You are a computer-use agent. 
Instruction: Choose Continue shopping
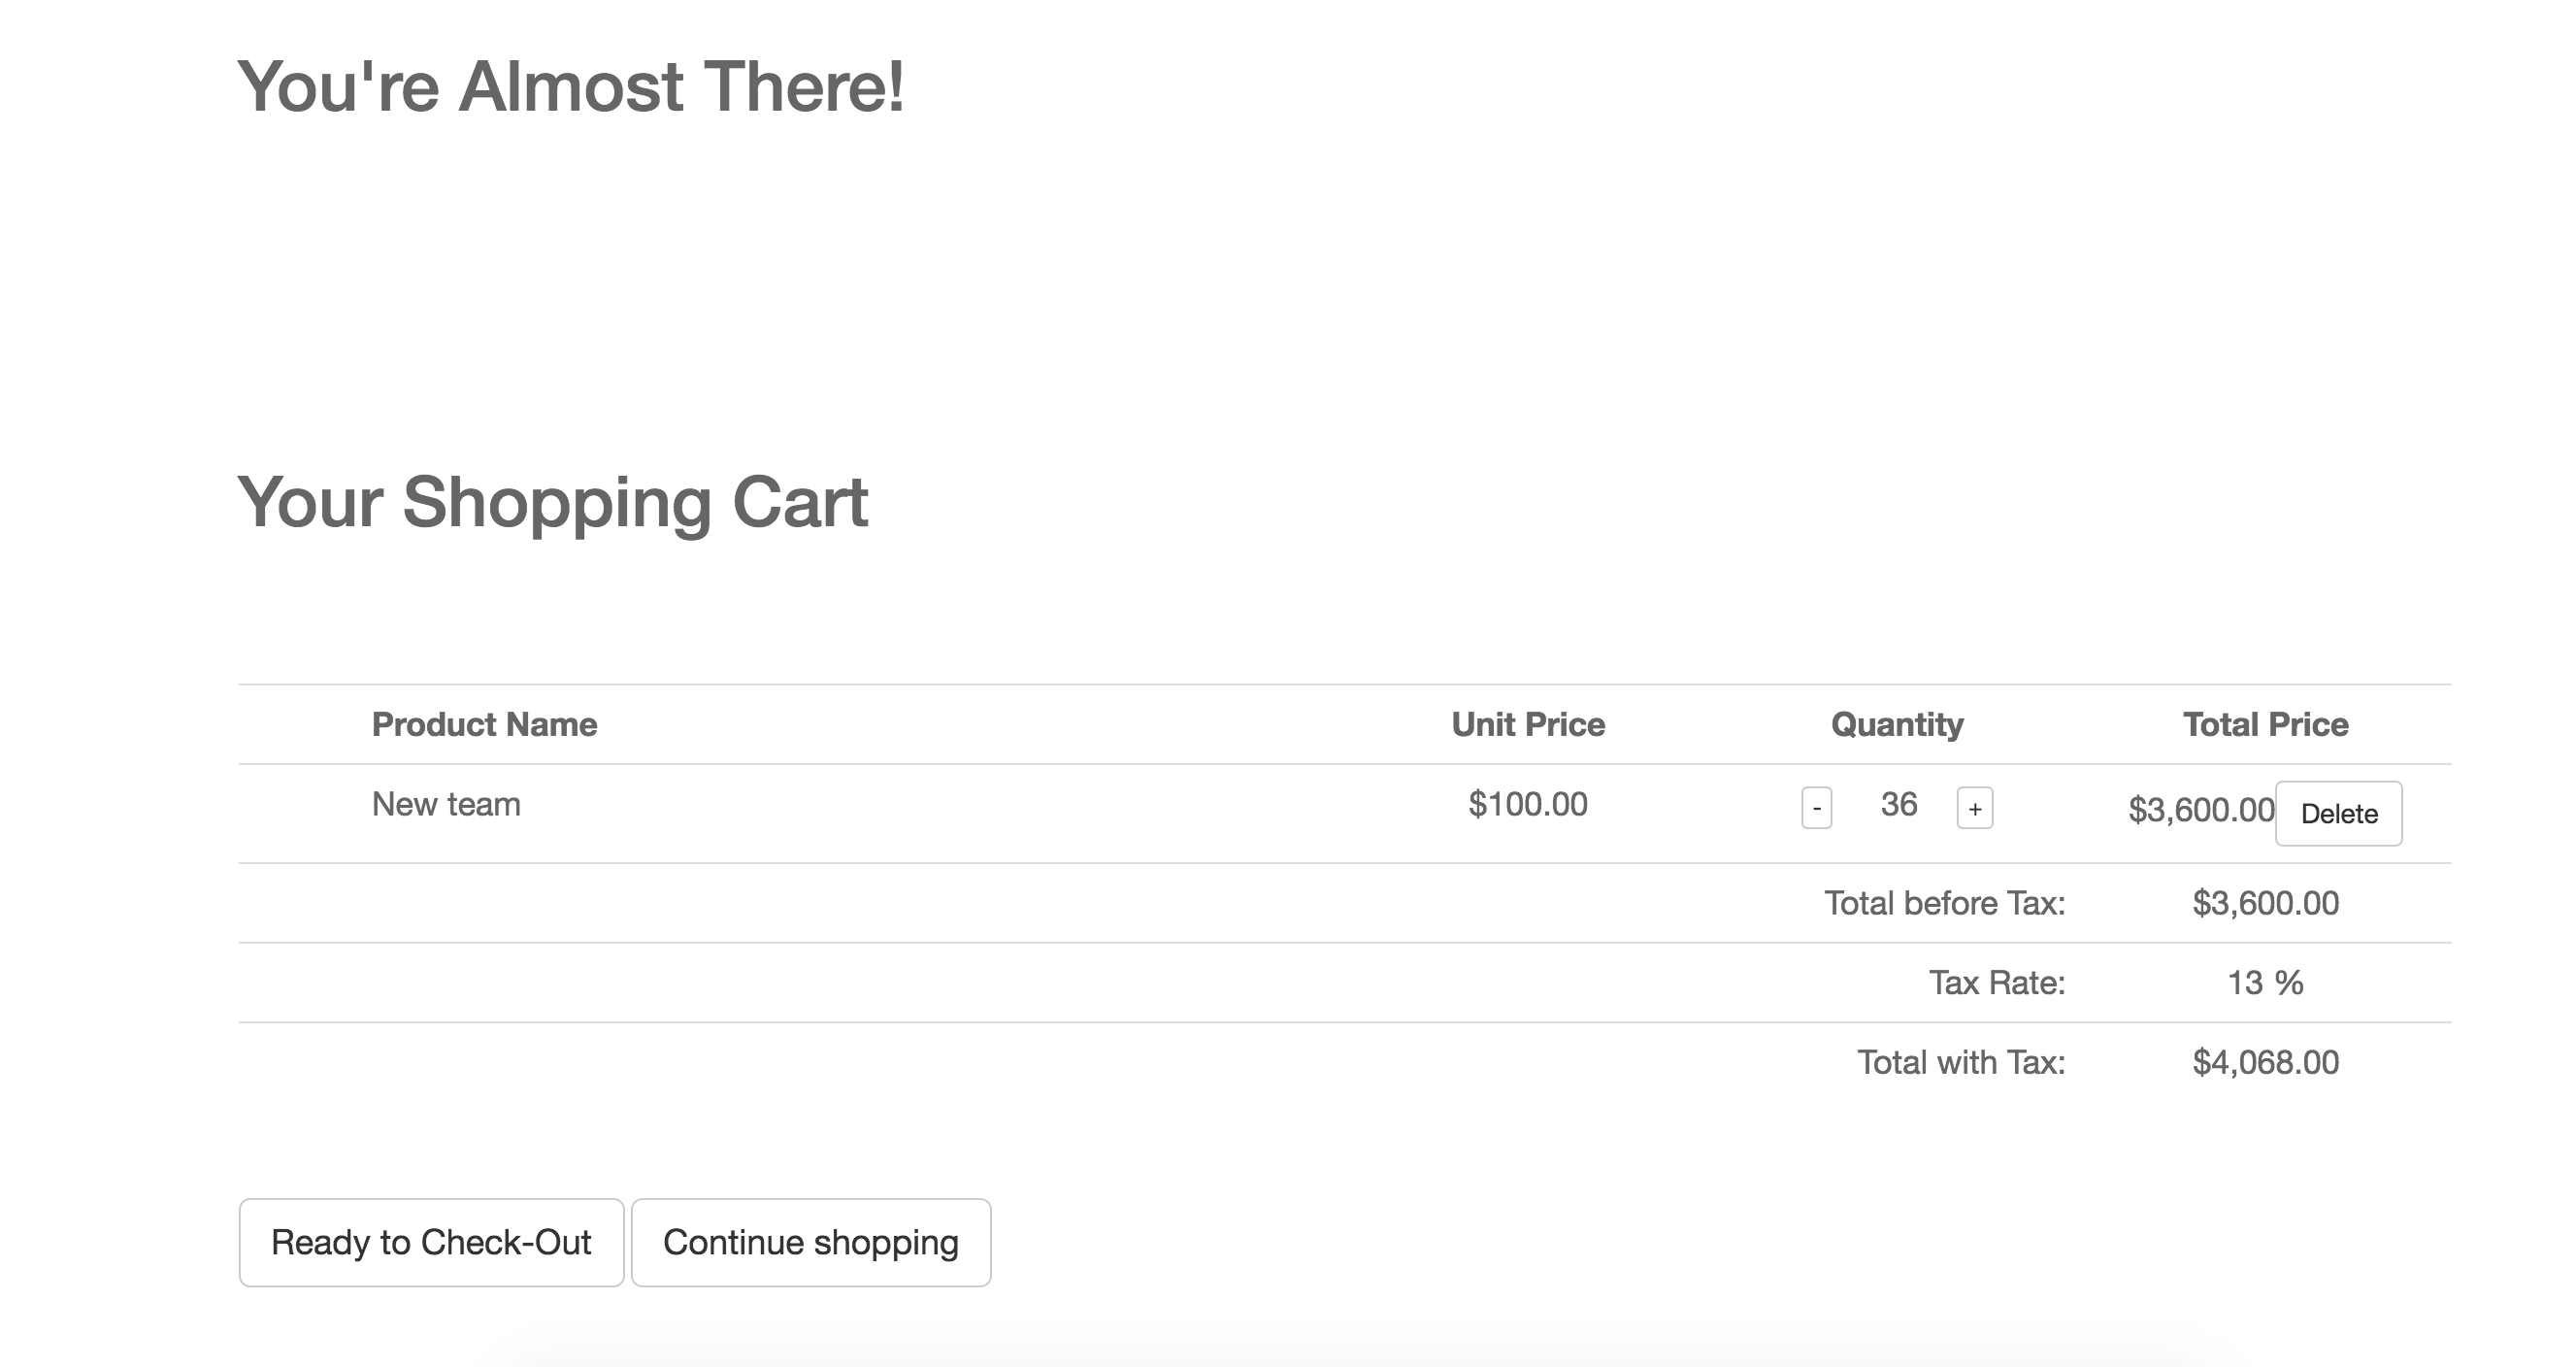point(810,1242)
